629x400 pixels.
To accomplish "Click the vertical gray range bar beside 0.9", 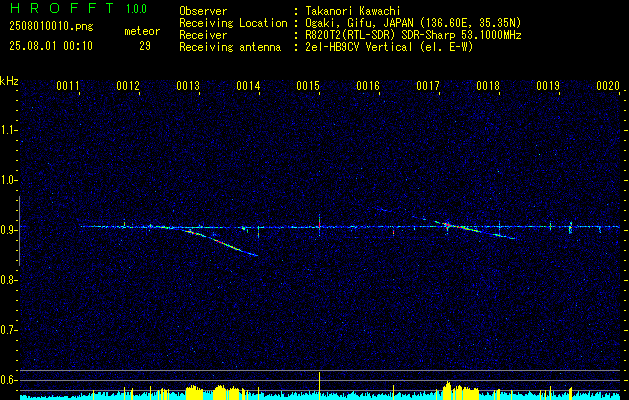I will pyautogui.click(x=19, y=231).
